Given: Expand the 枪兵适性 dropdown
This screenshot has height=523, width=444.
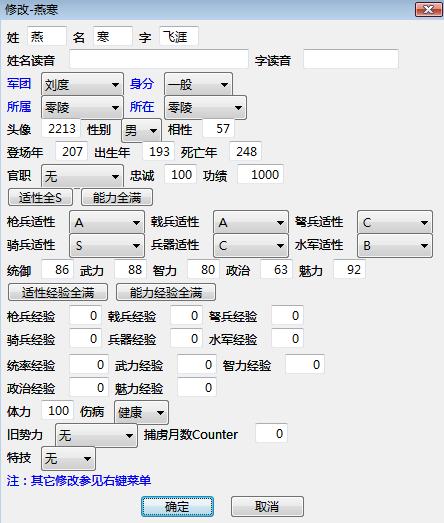Looking at the screenshot, I should point(107,222).
